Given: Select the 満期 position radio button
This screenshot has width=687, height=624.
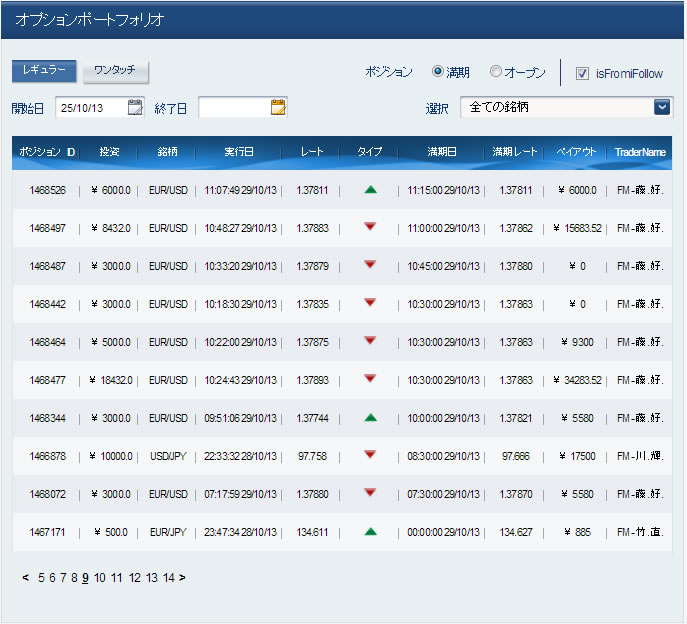Looking at the screenshot, I should tap(438, 71).
